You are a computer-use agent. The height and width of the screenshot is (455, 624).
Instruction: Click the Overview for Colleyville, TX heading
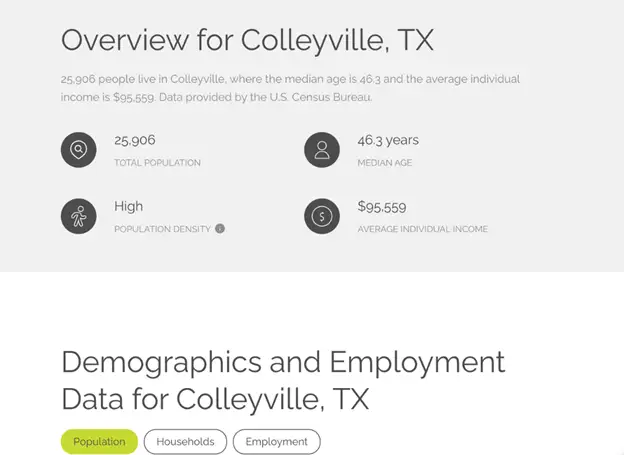coord(247,40)
